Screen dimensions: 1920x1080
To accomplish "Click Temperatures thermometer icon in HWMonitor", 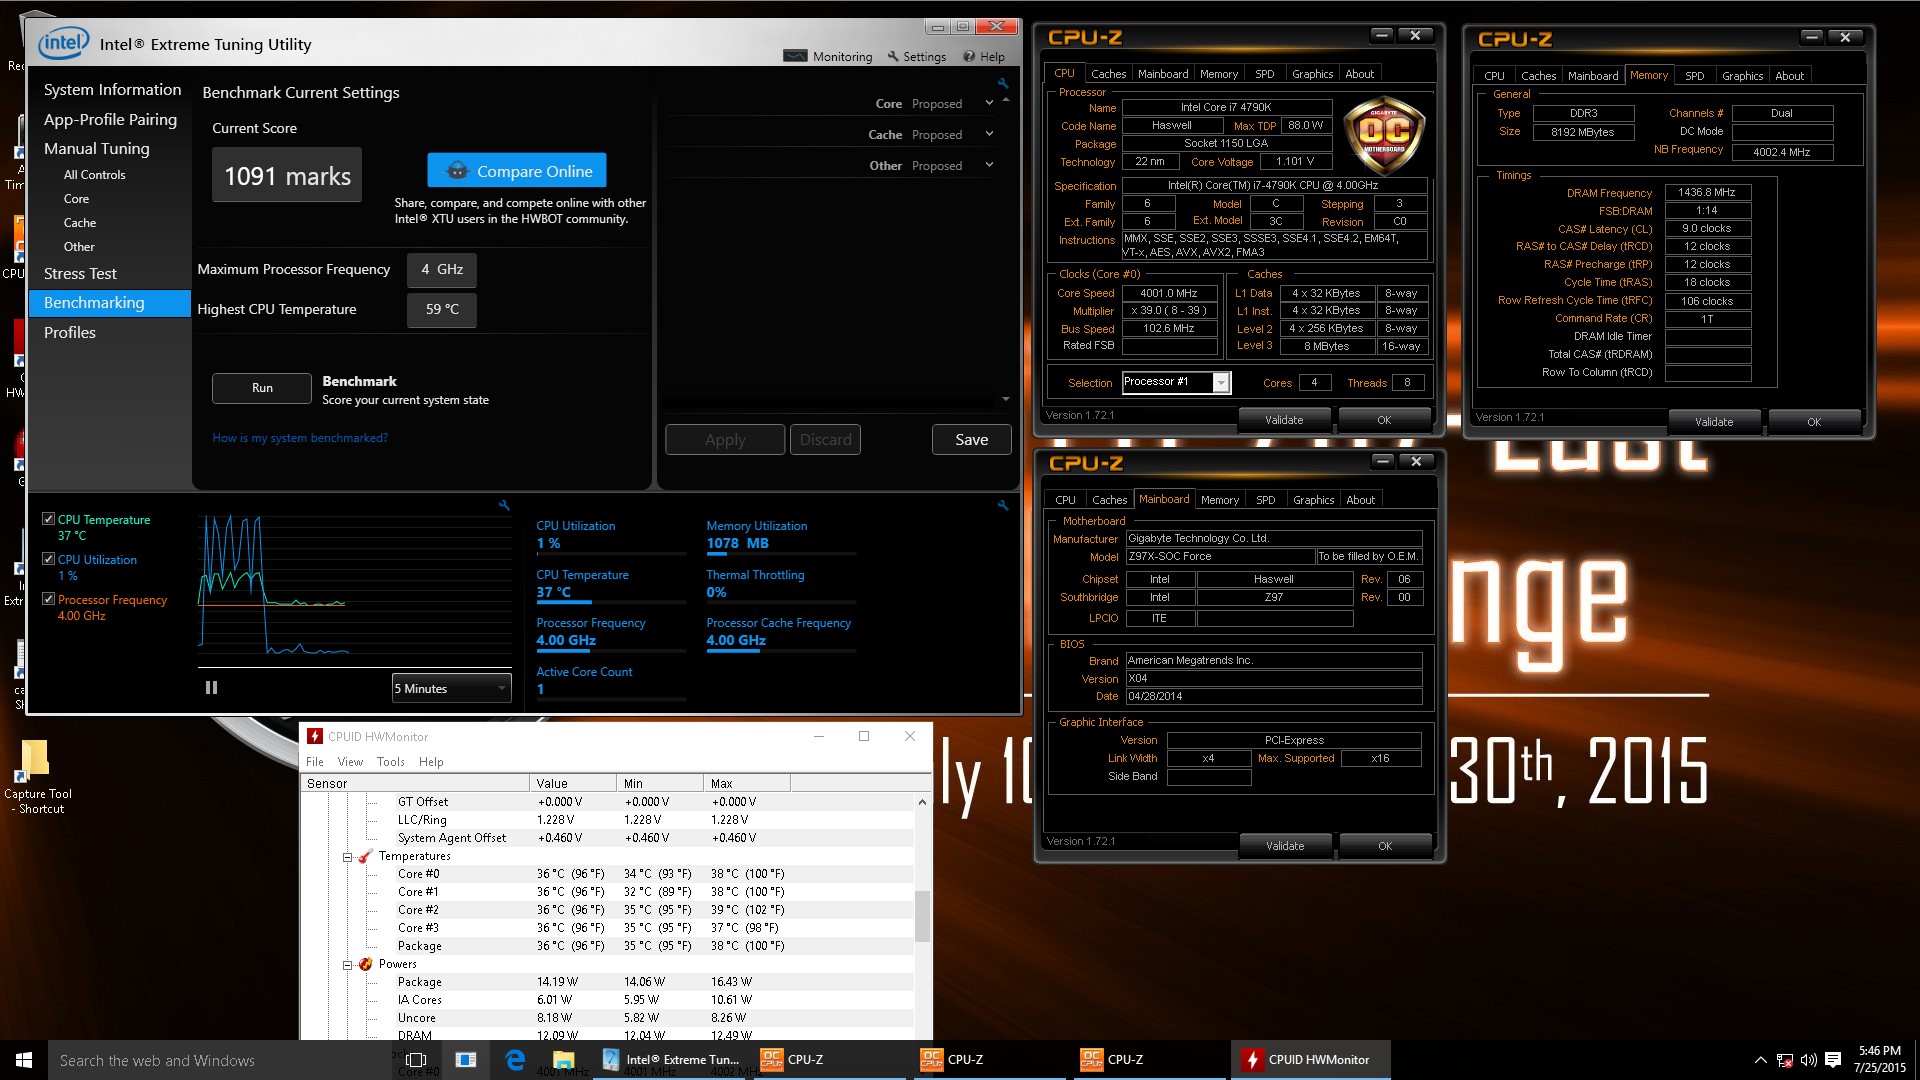I will 365,856.
